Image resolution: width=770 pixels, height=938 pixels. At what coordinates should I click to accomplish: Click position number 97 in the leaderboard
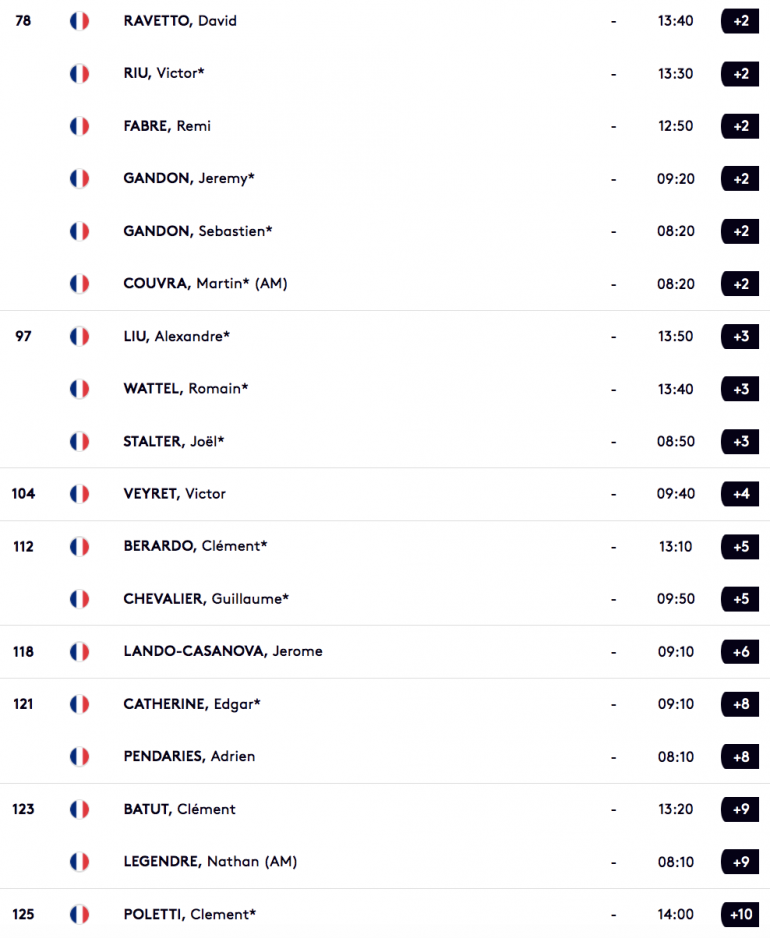pos(23,336)
